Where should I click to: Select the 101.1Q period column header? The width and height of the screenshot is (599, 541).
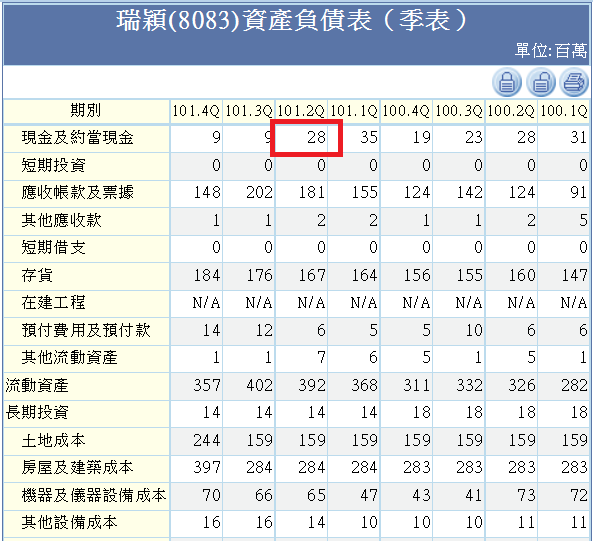point(354,111)
